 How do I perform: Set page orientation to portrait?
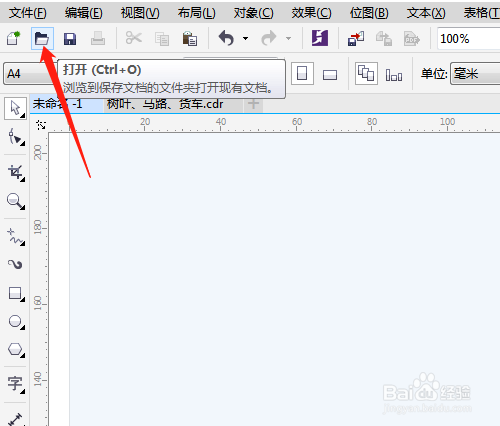pos(302,73)
